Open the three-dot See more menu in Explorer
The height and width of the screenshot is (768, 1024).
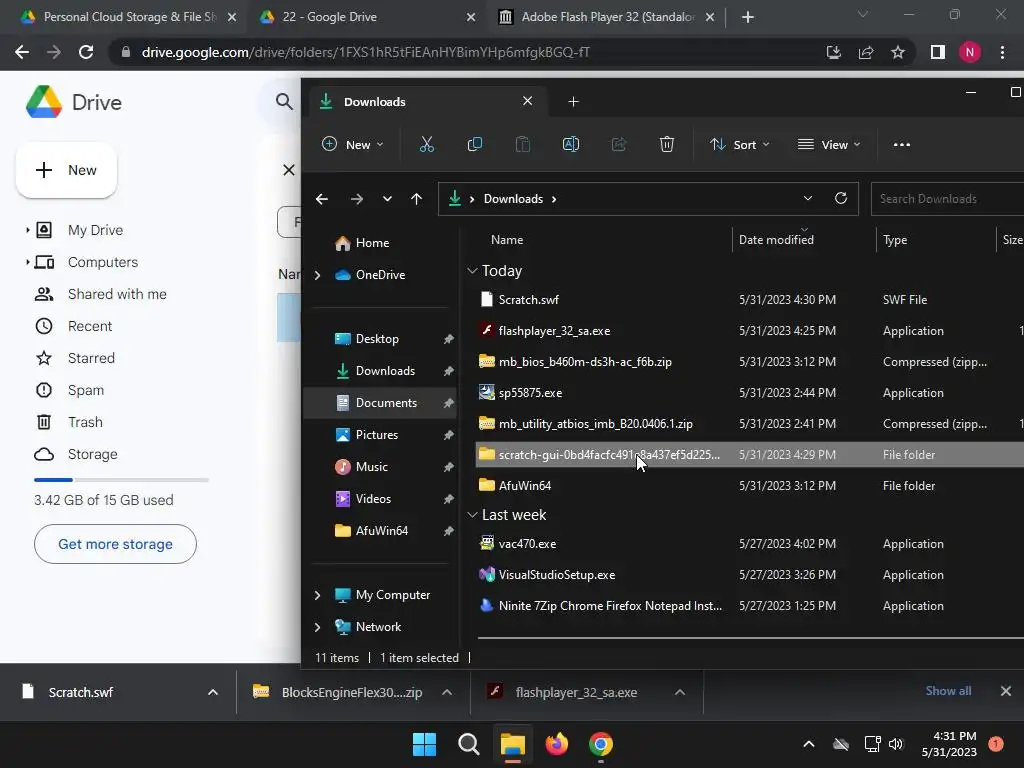pyautogui.click(x=902, y=144)
